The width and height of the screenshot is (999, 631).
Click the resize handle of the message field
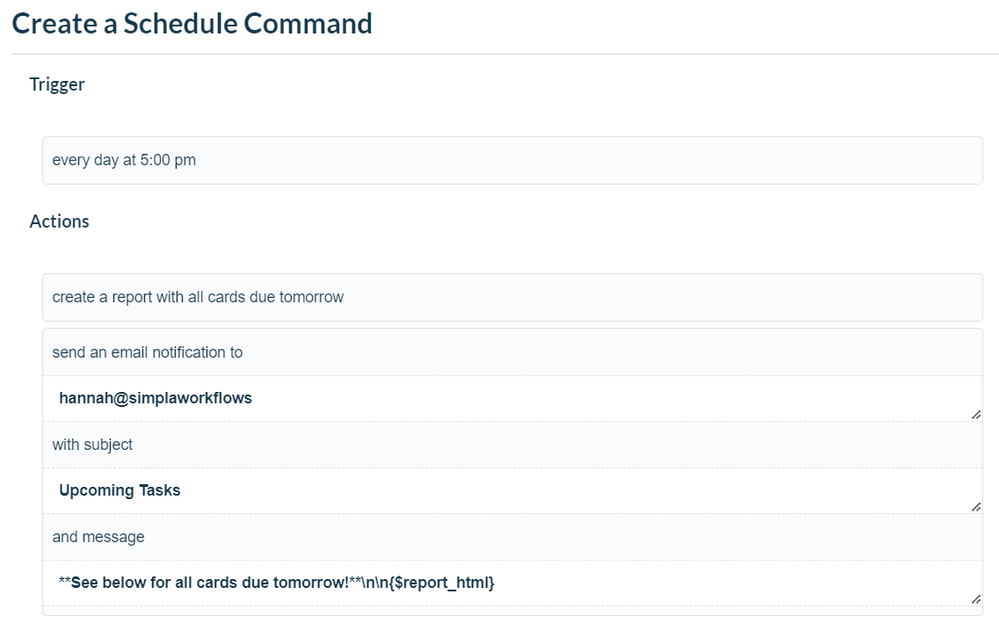975,599
